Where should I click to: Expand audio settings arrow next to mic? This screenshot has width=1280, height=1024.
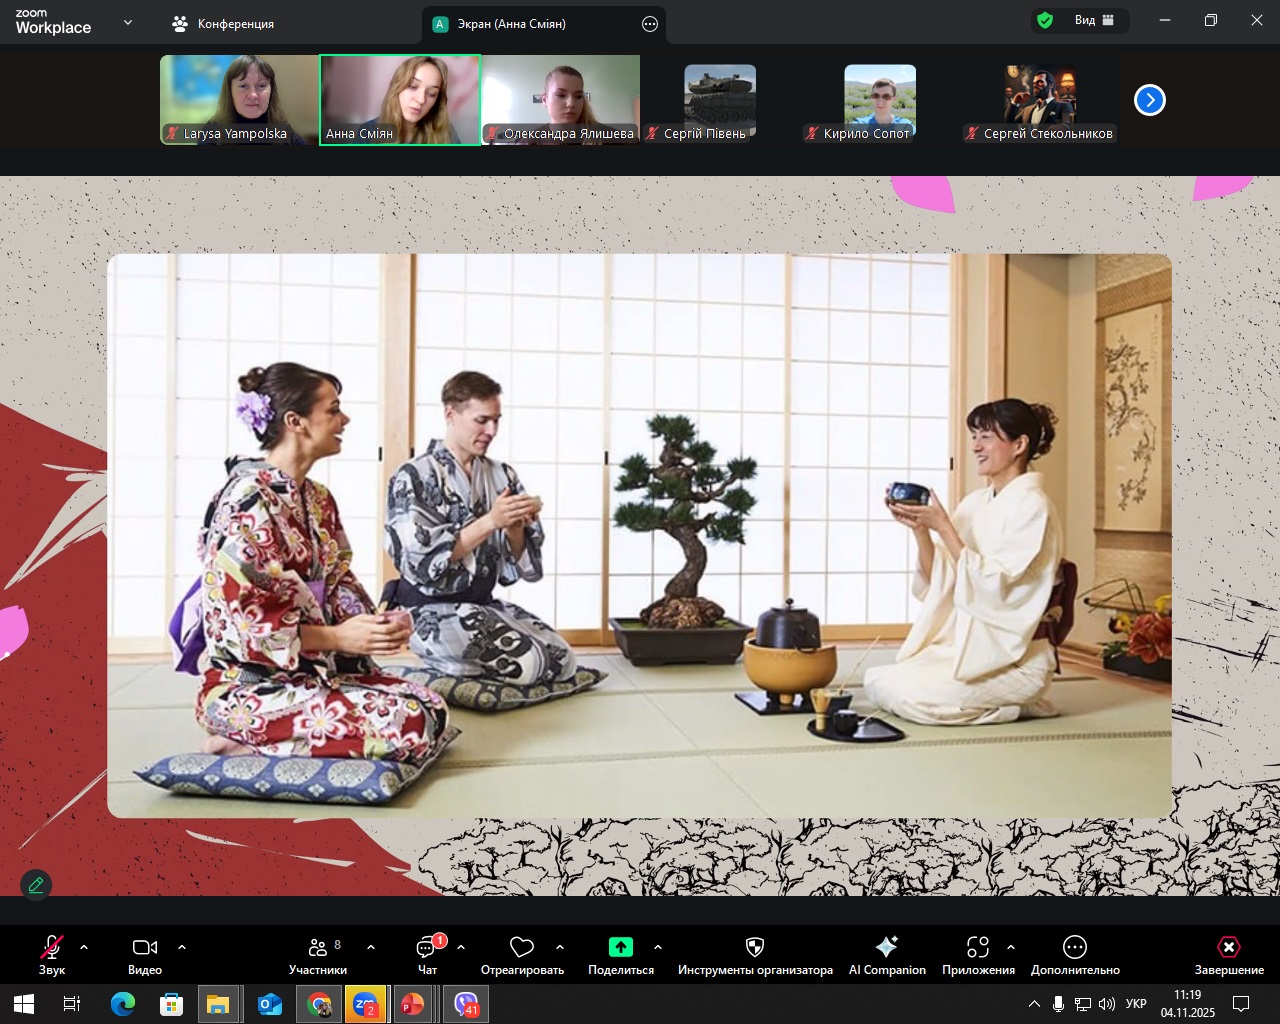click(84, 947)
